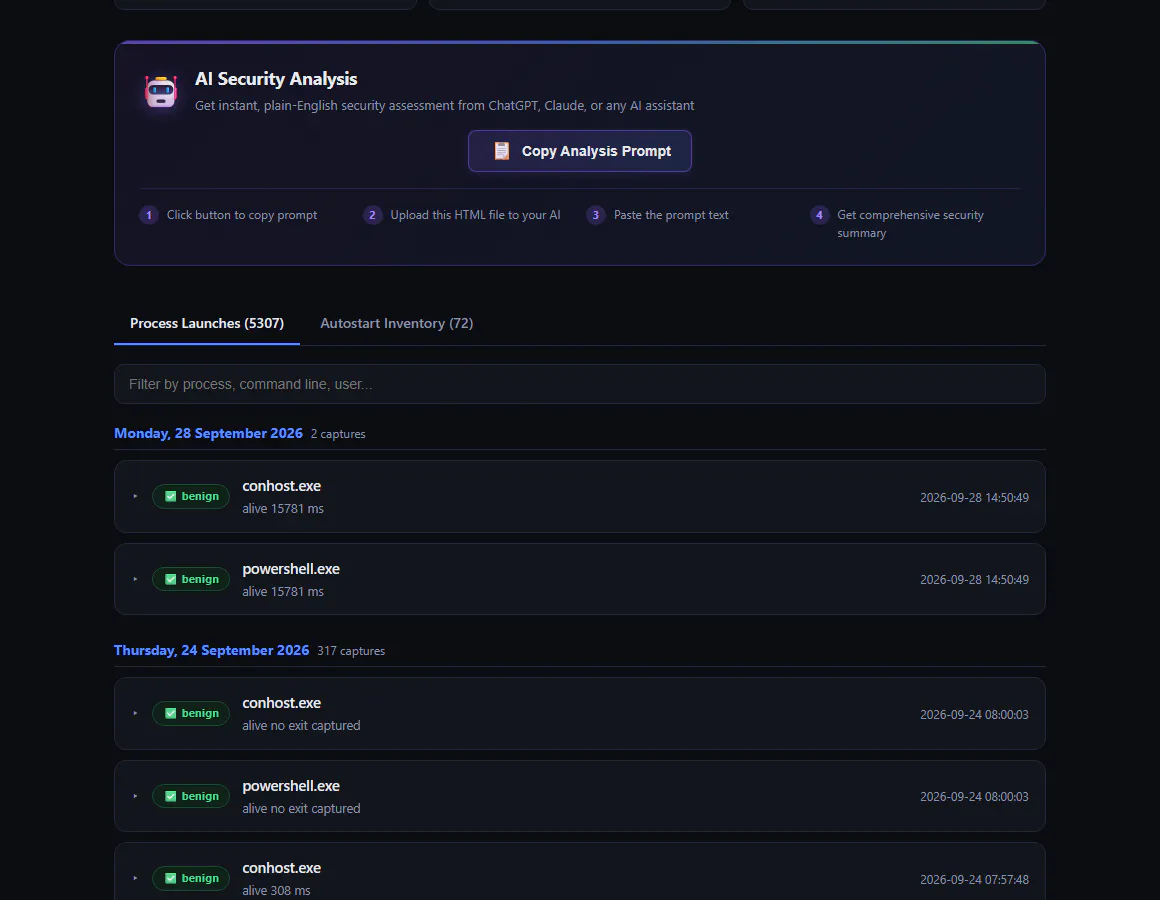This screenshot has width=1160, height=900.
Task: Click 'alive 15781 ms' under 28 September conhost.exe
Action: click(x=283, y=509)
